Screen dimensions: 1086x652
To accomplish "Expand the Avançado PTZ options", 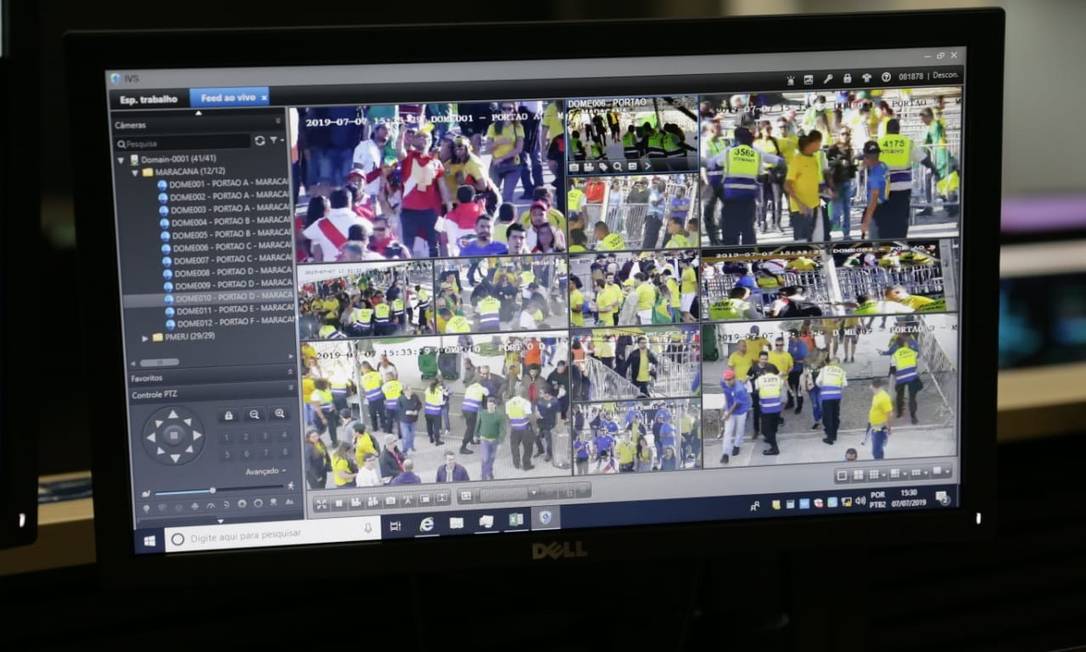I will [266, 471].
